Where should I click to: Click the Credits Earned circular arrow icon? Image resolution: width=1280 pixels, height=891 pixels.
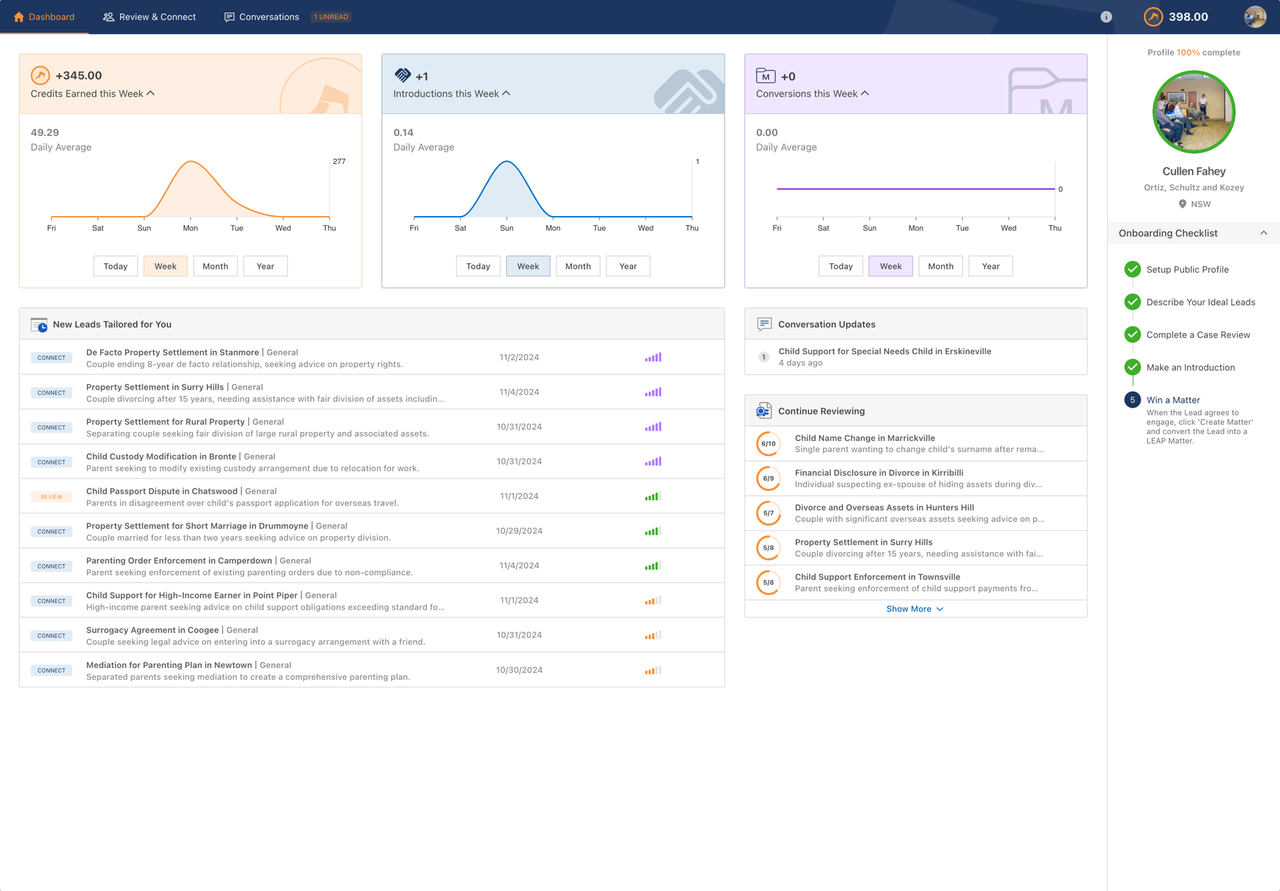click(x=40, y=75)
